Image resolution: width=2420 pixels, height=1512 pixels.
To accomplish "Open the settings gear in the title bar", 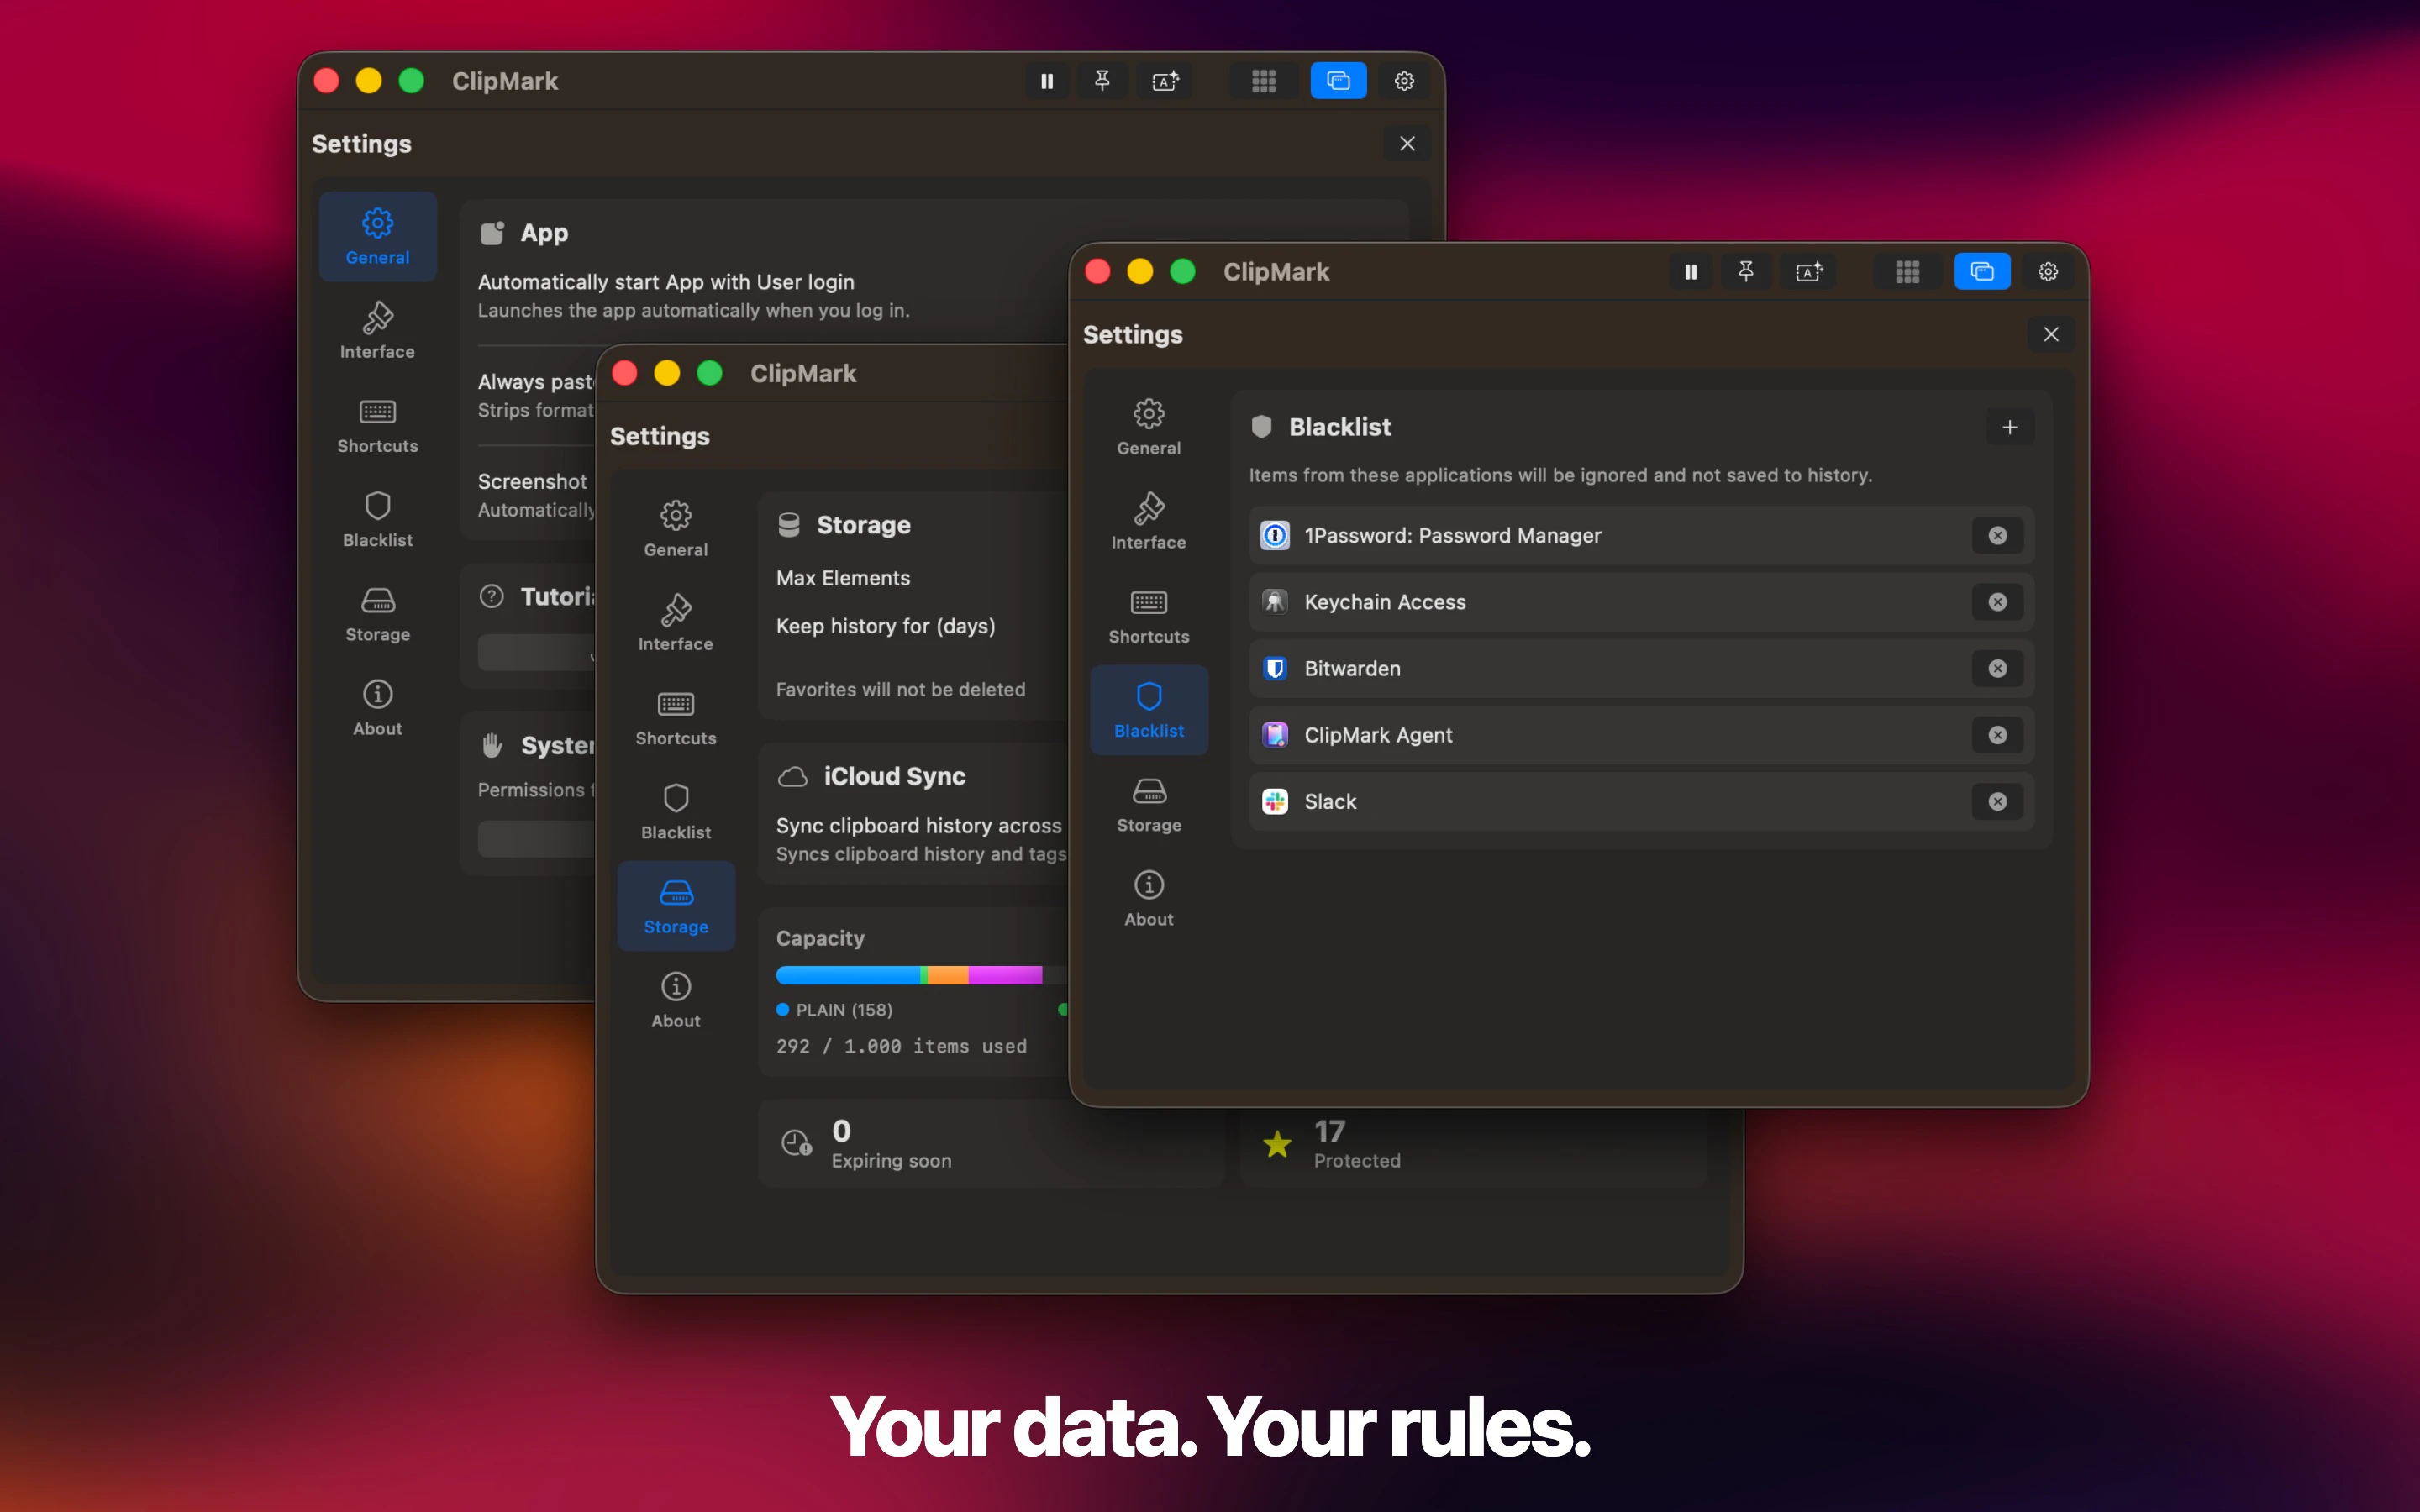I will tap(2047, 271).
